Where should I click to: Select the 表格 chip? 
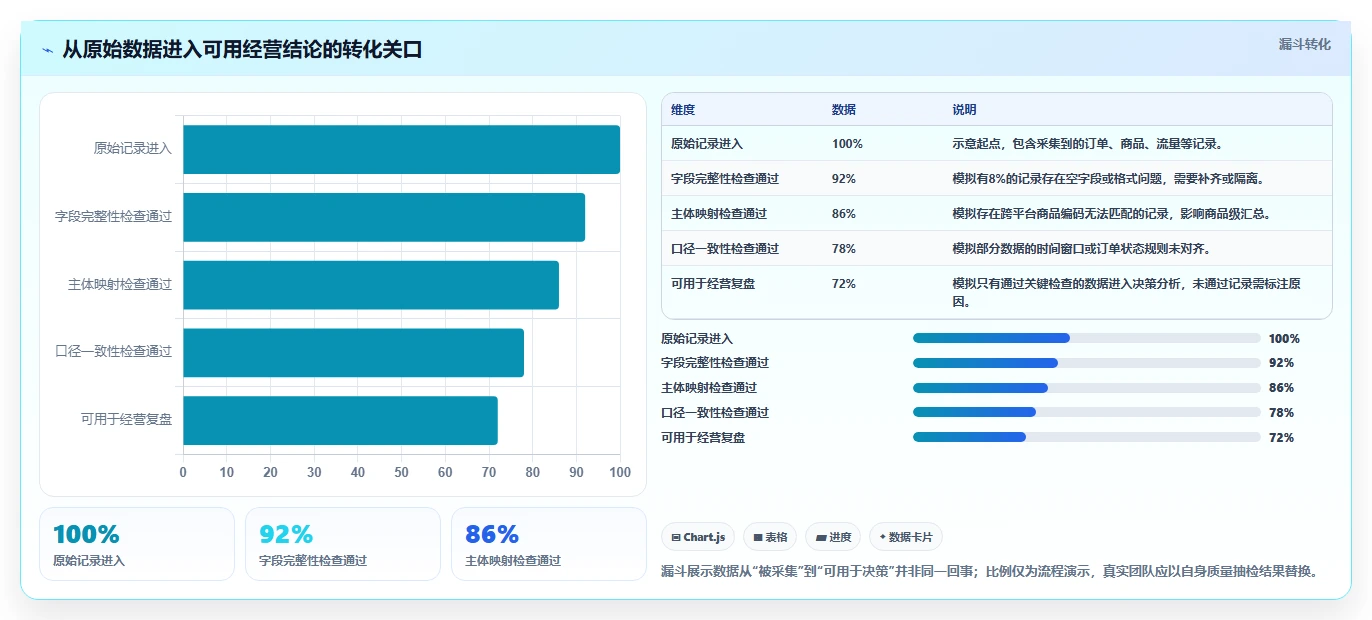(770, 537)
